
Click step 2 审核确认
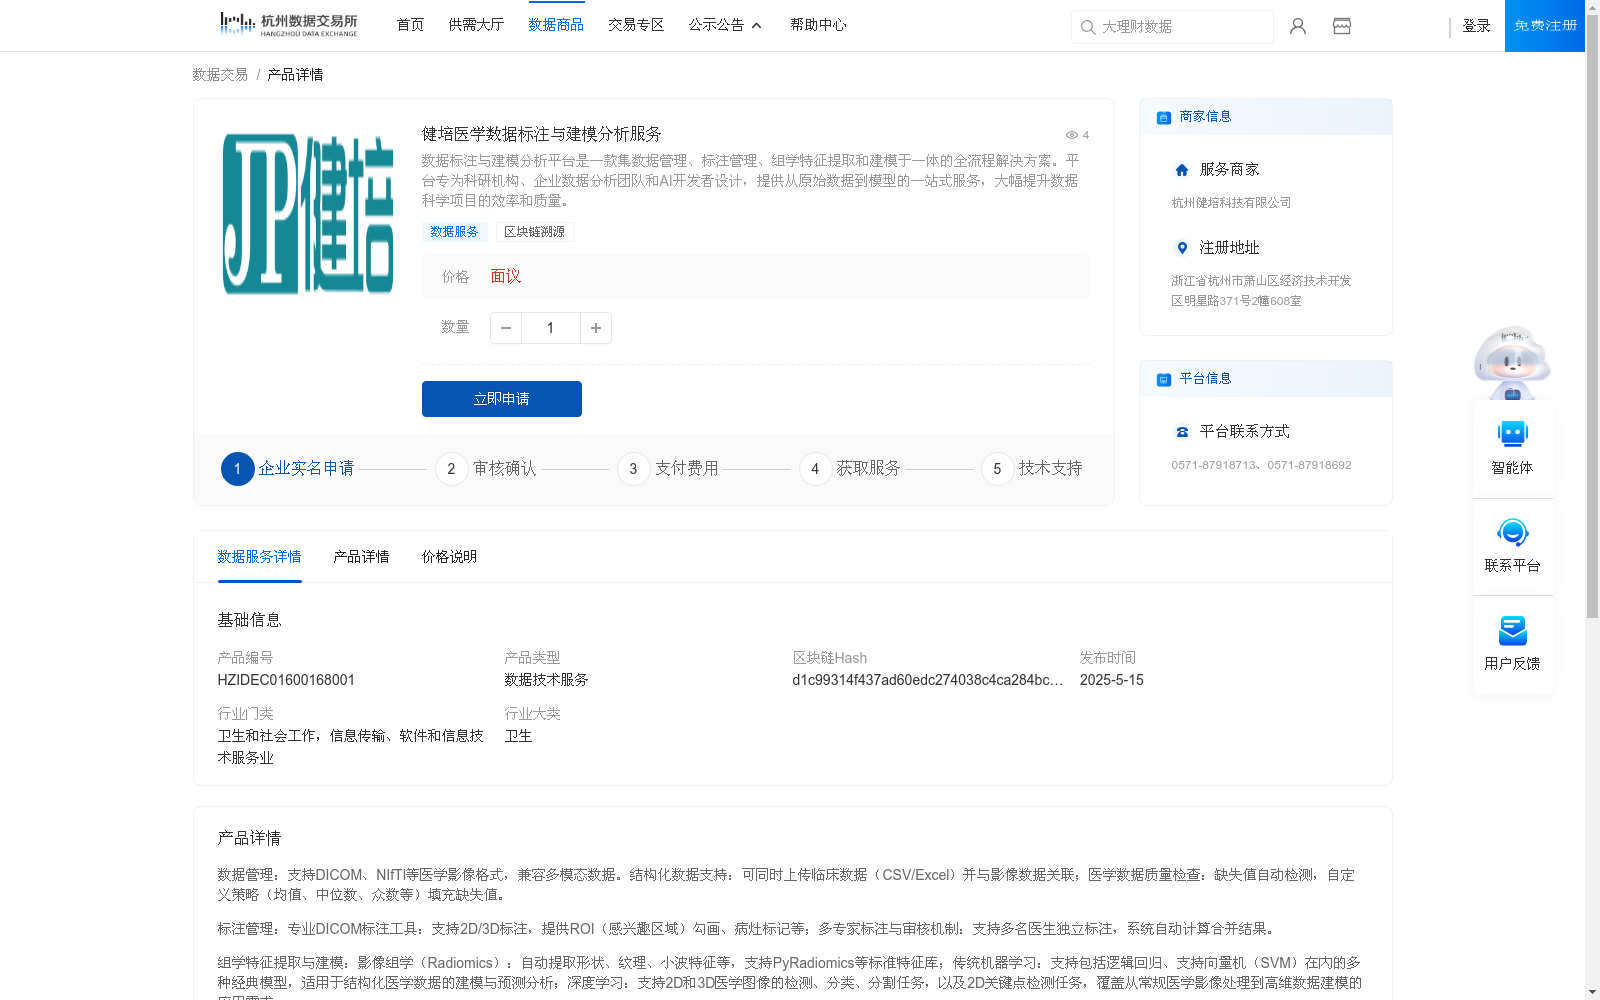pyautogui.click(x=486, y=469)
